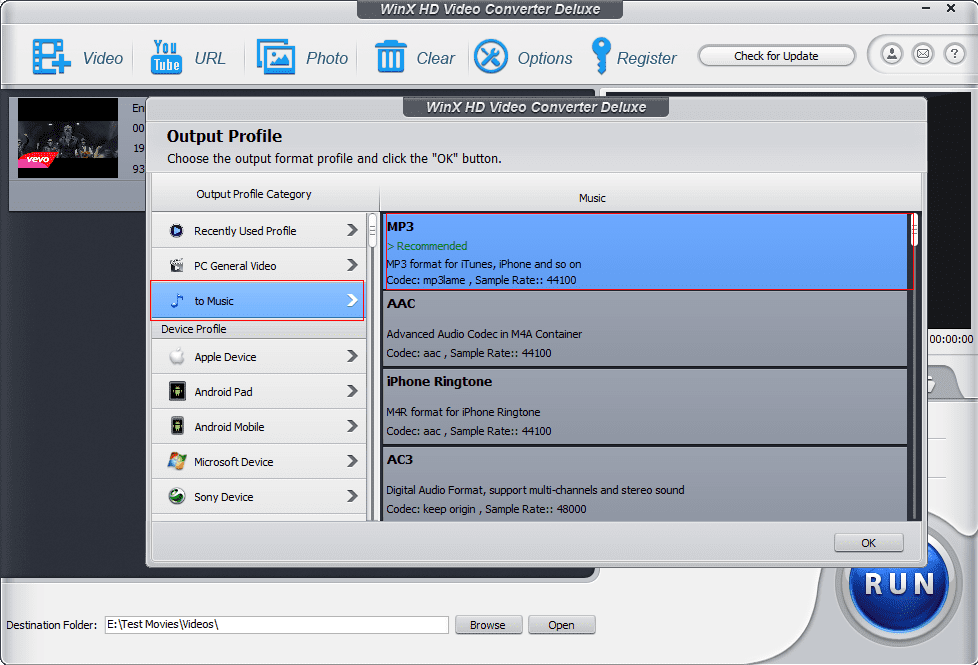Click the Options toolbar label
Image resolution: width=978 pixels, height=665 pixels.
pos(545,58)
